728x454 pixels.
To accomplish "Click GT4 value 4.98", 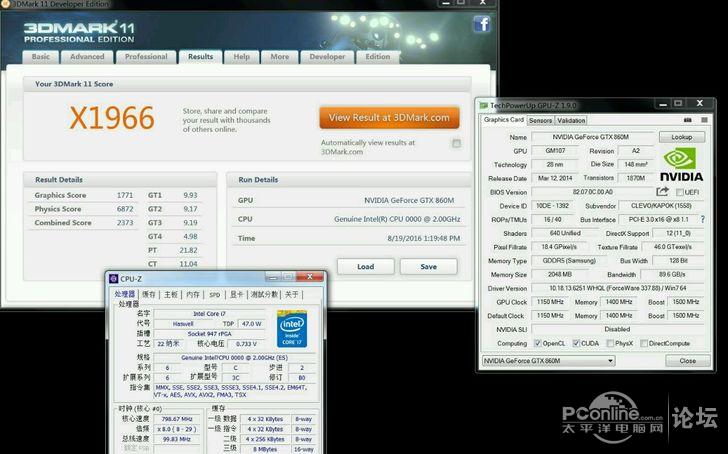I will pyautogui.click(x=190, y=237).
